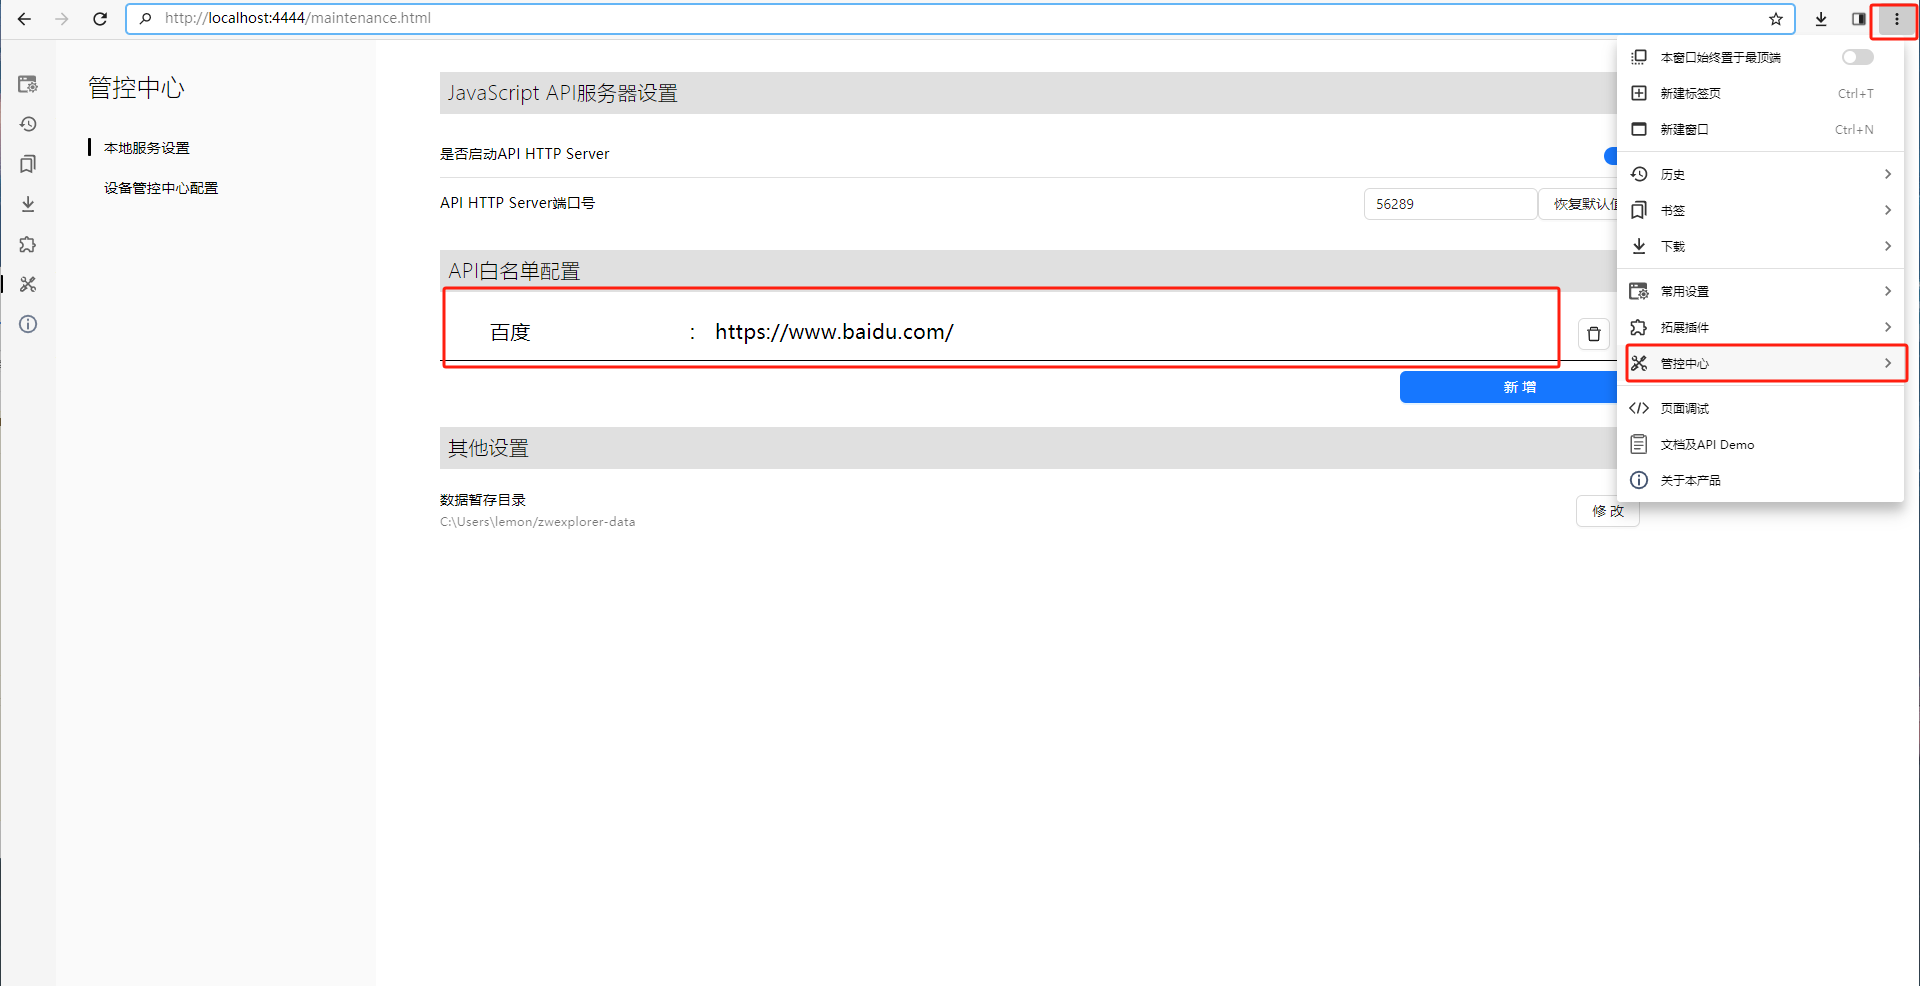Open bookmarks icon in left sidebar
This screenshot has width=1920, height=986.
pos(28,164)
